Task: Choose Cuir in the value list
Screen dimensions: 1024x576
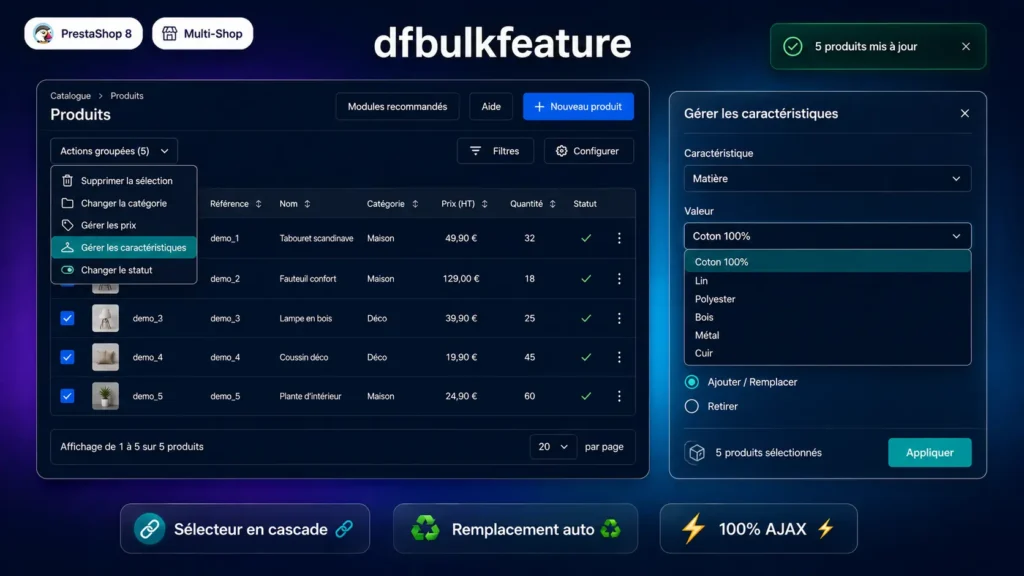Action: point(827,353)
